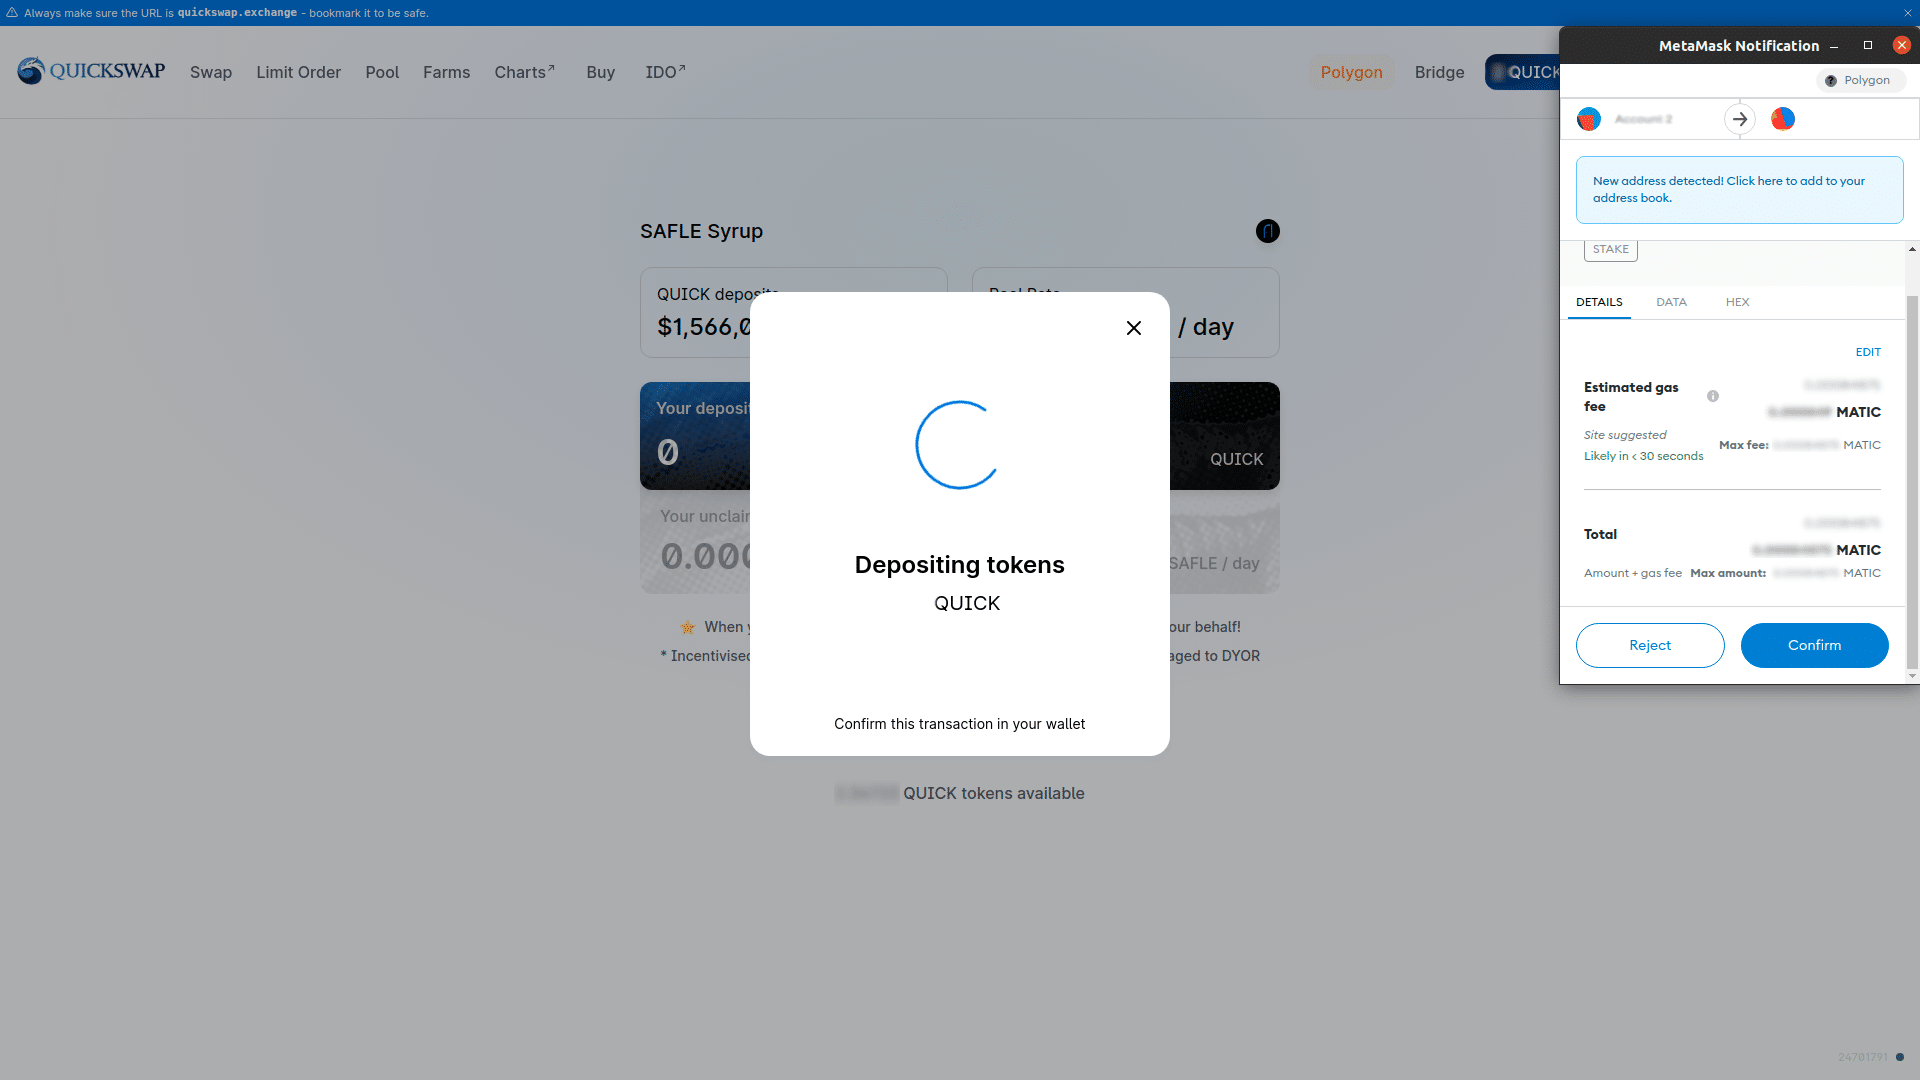Image resolution: width=1920 pixels, height=1080 pixels.
Task: Open the Limit Order page
Action: 298,72
